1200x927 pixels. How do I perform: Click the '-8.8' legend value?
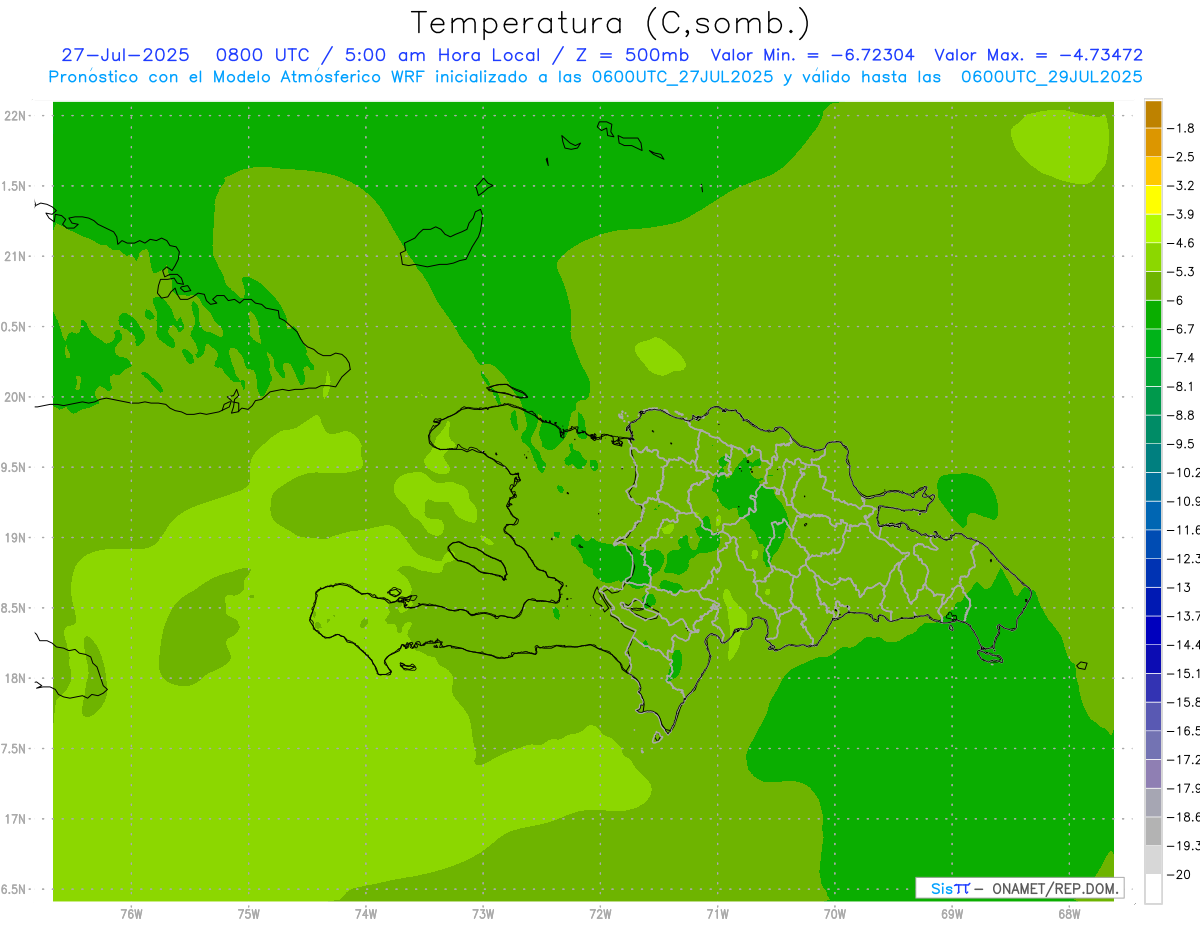click(1181, 415)
